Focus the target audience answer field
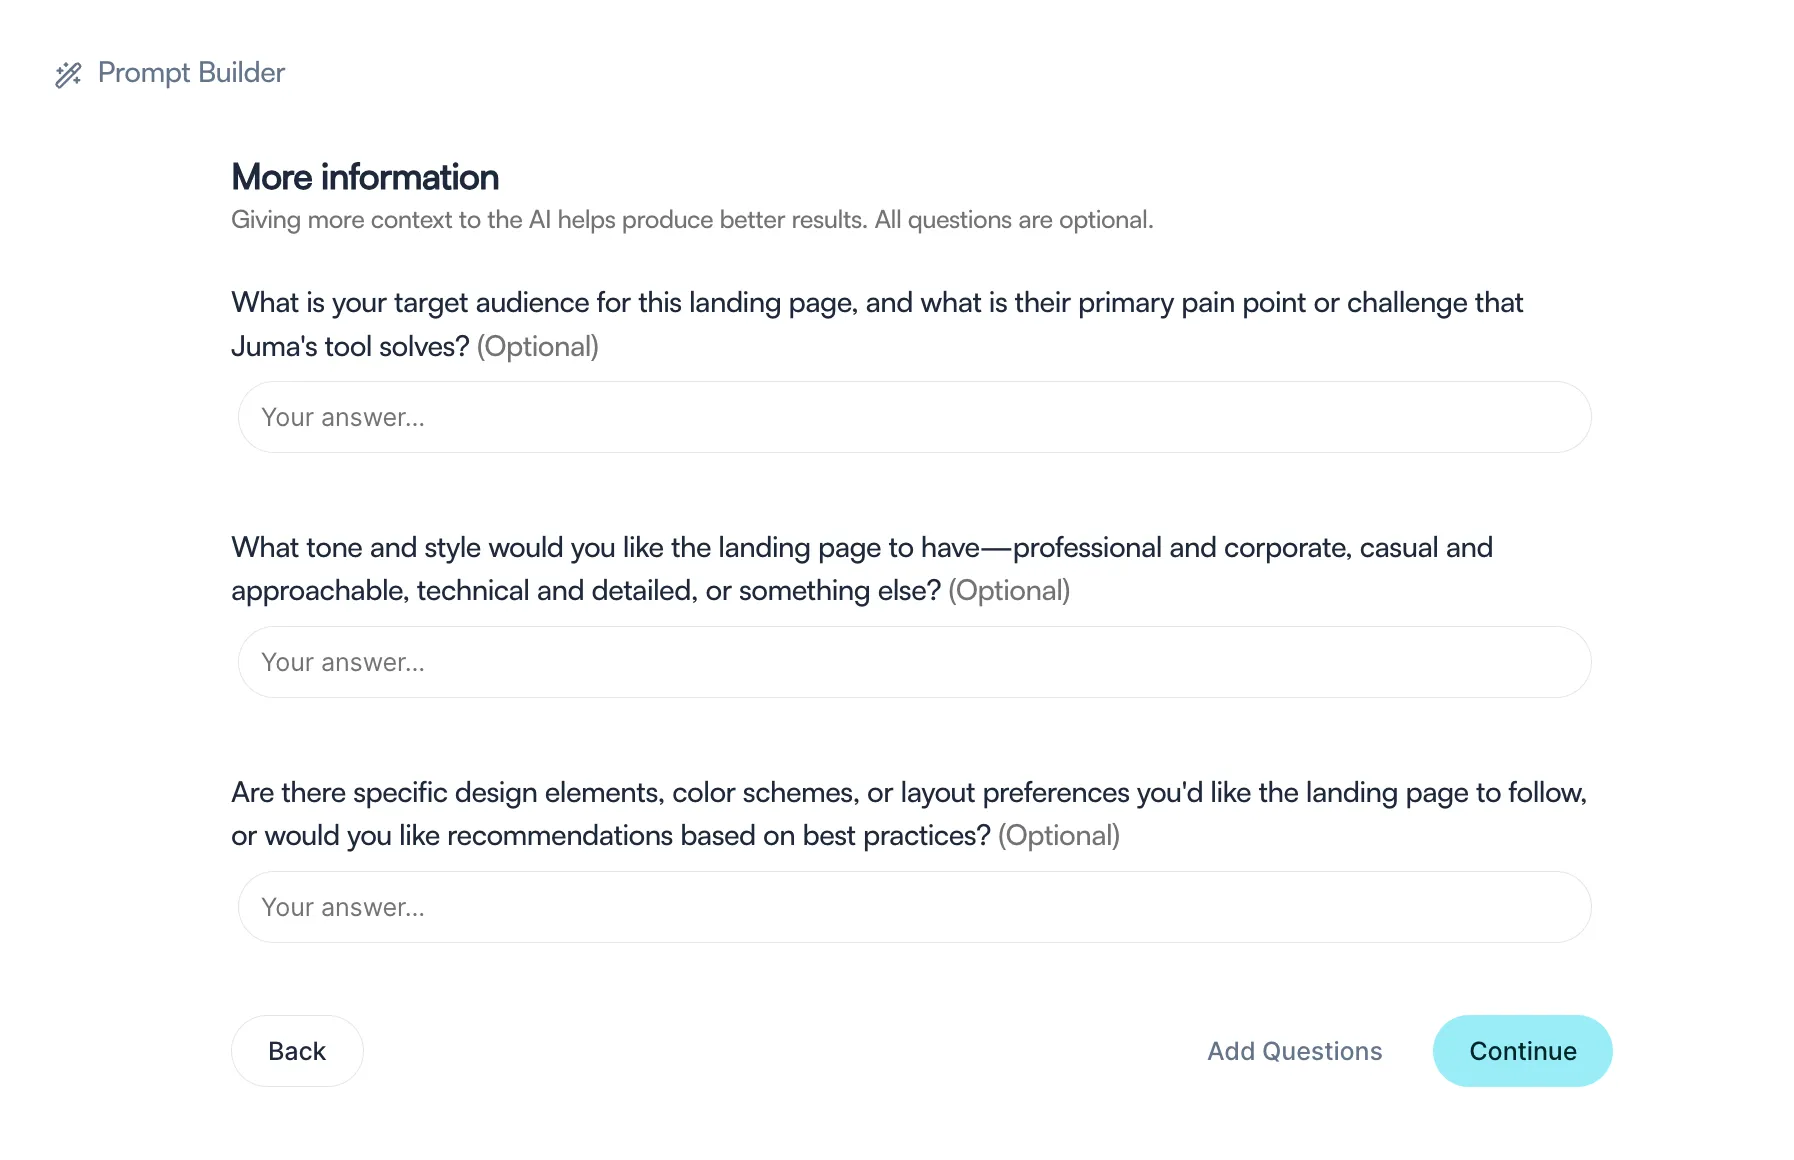 (x=914, y=417)
